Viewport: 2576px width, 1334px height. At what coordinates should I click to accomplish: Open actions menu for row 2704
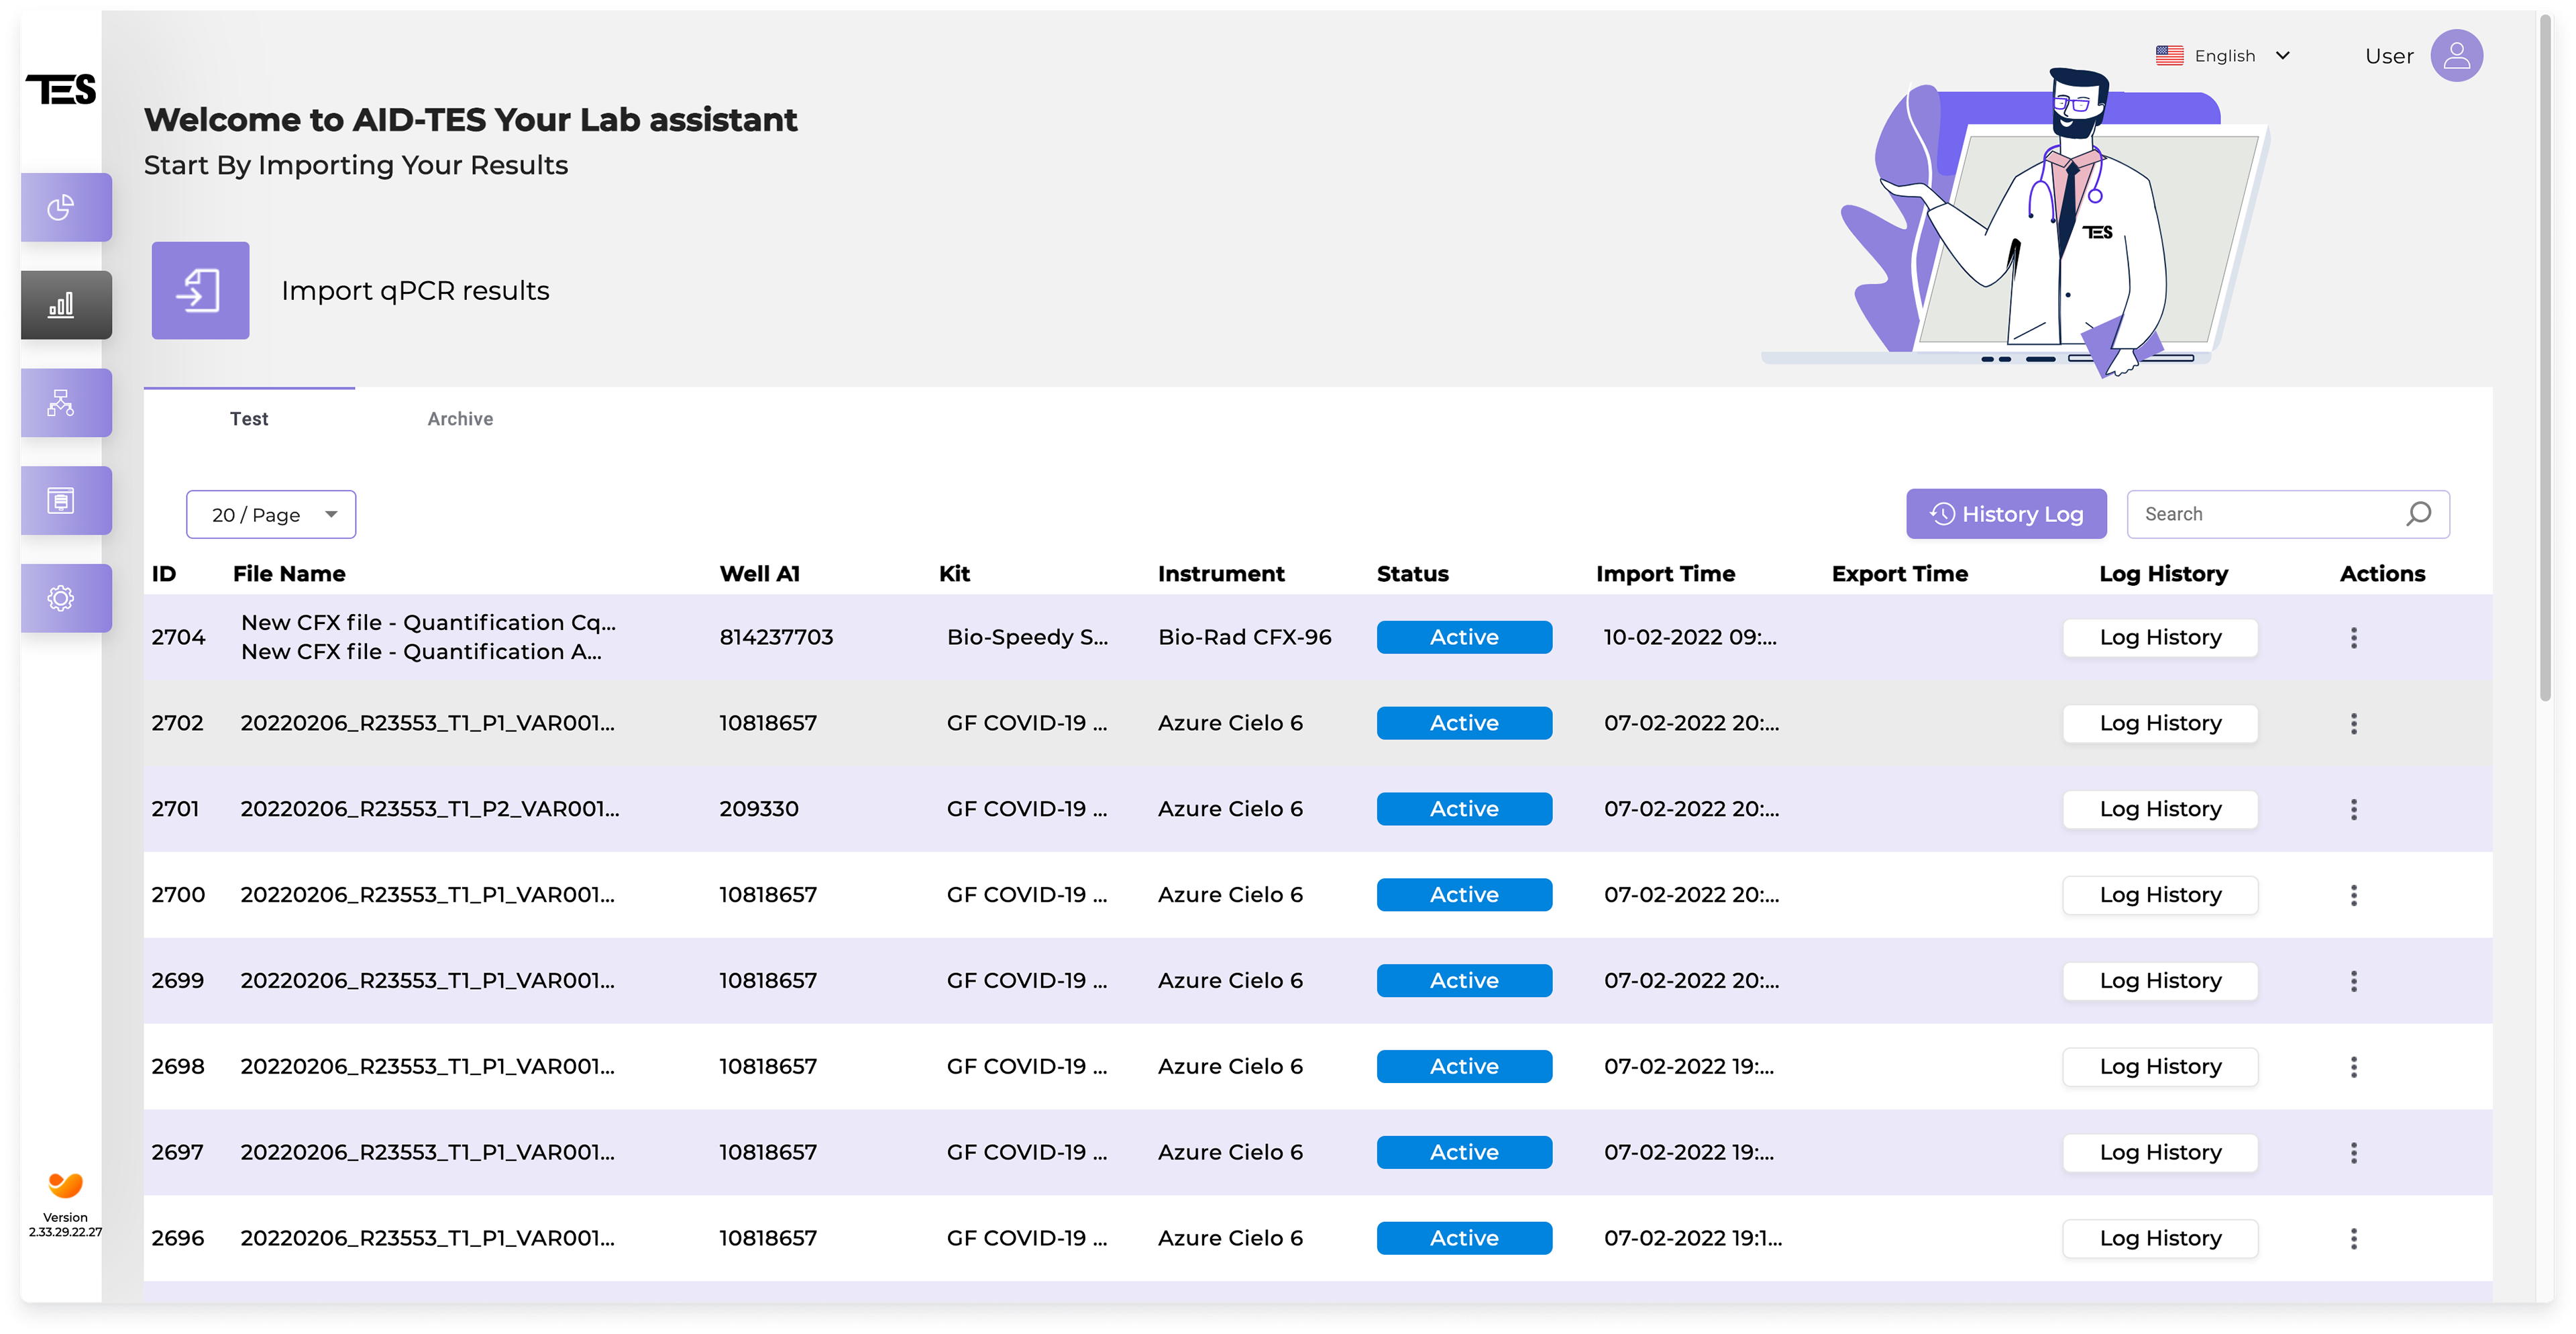coord(2353,638)
